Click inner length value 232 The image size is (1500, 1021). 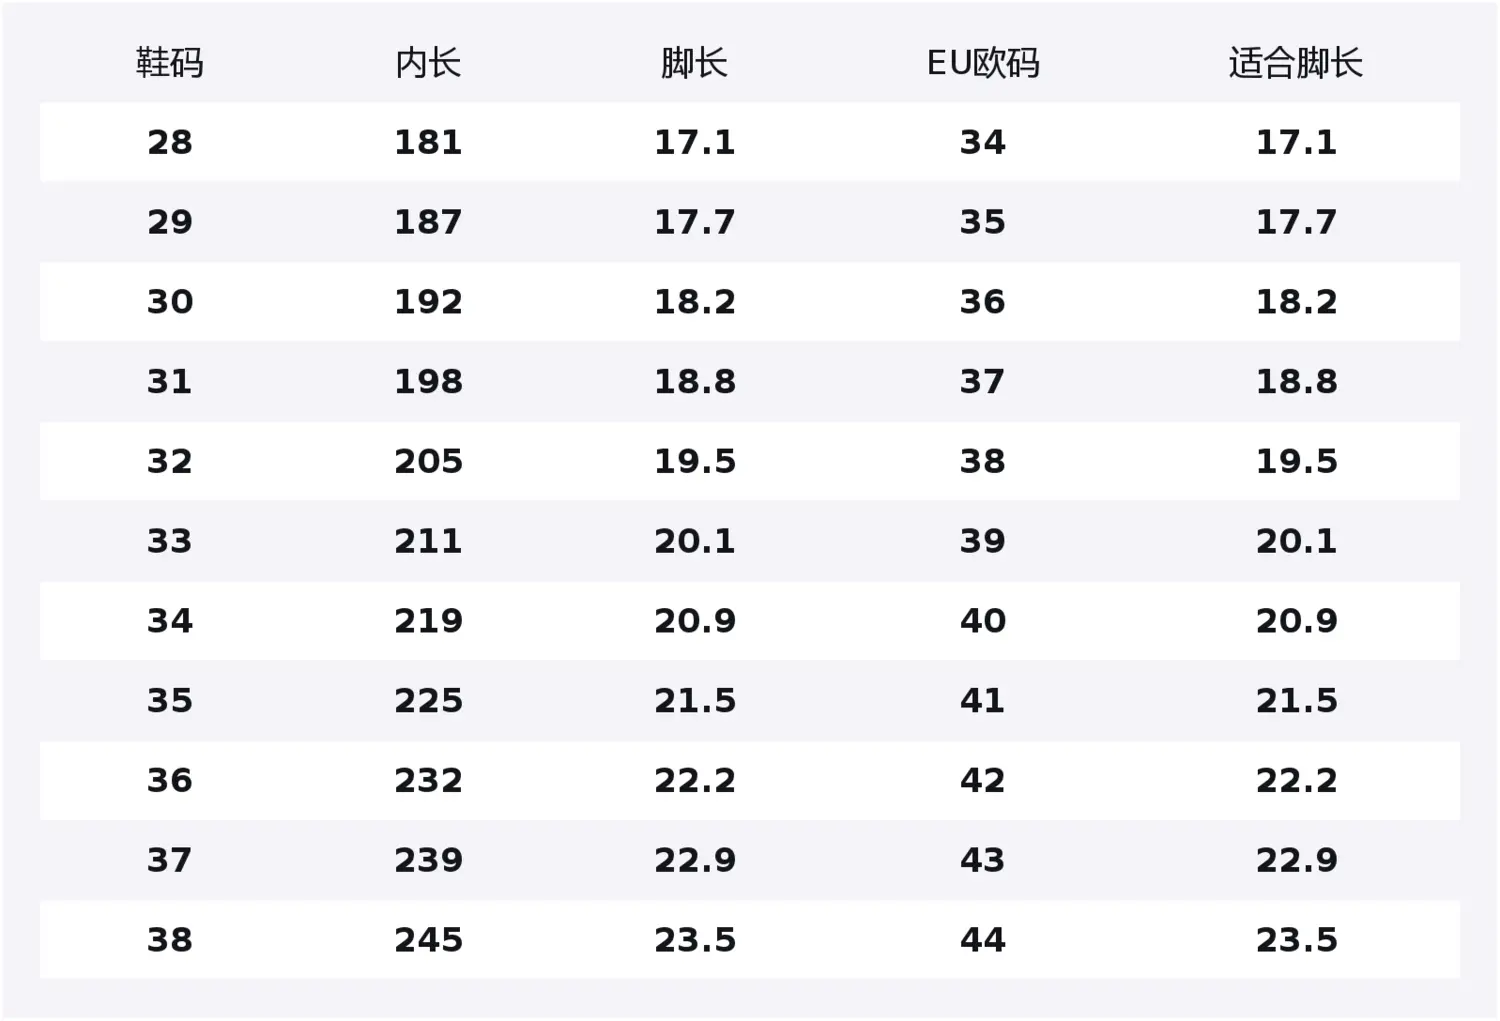point(428,781)
